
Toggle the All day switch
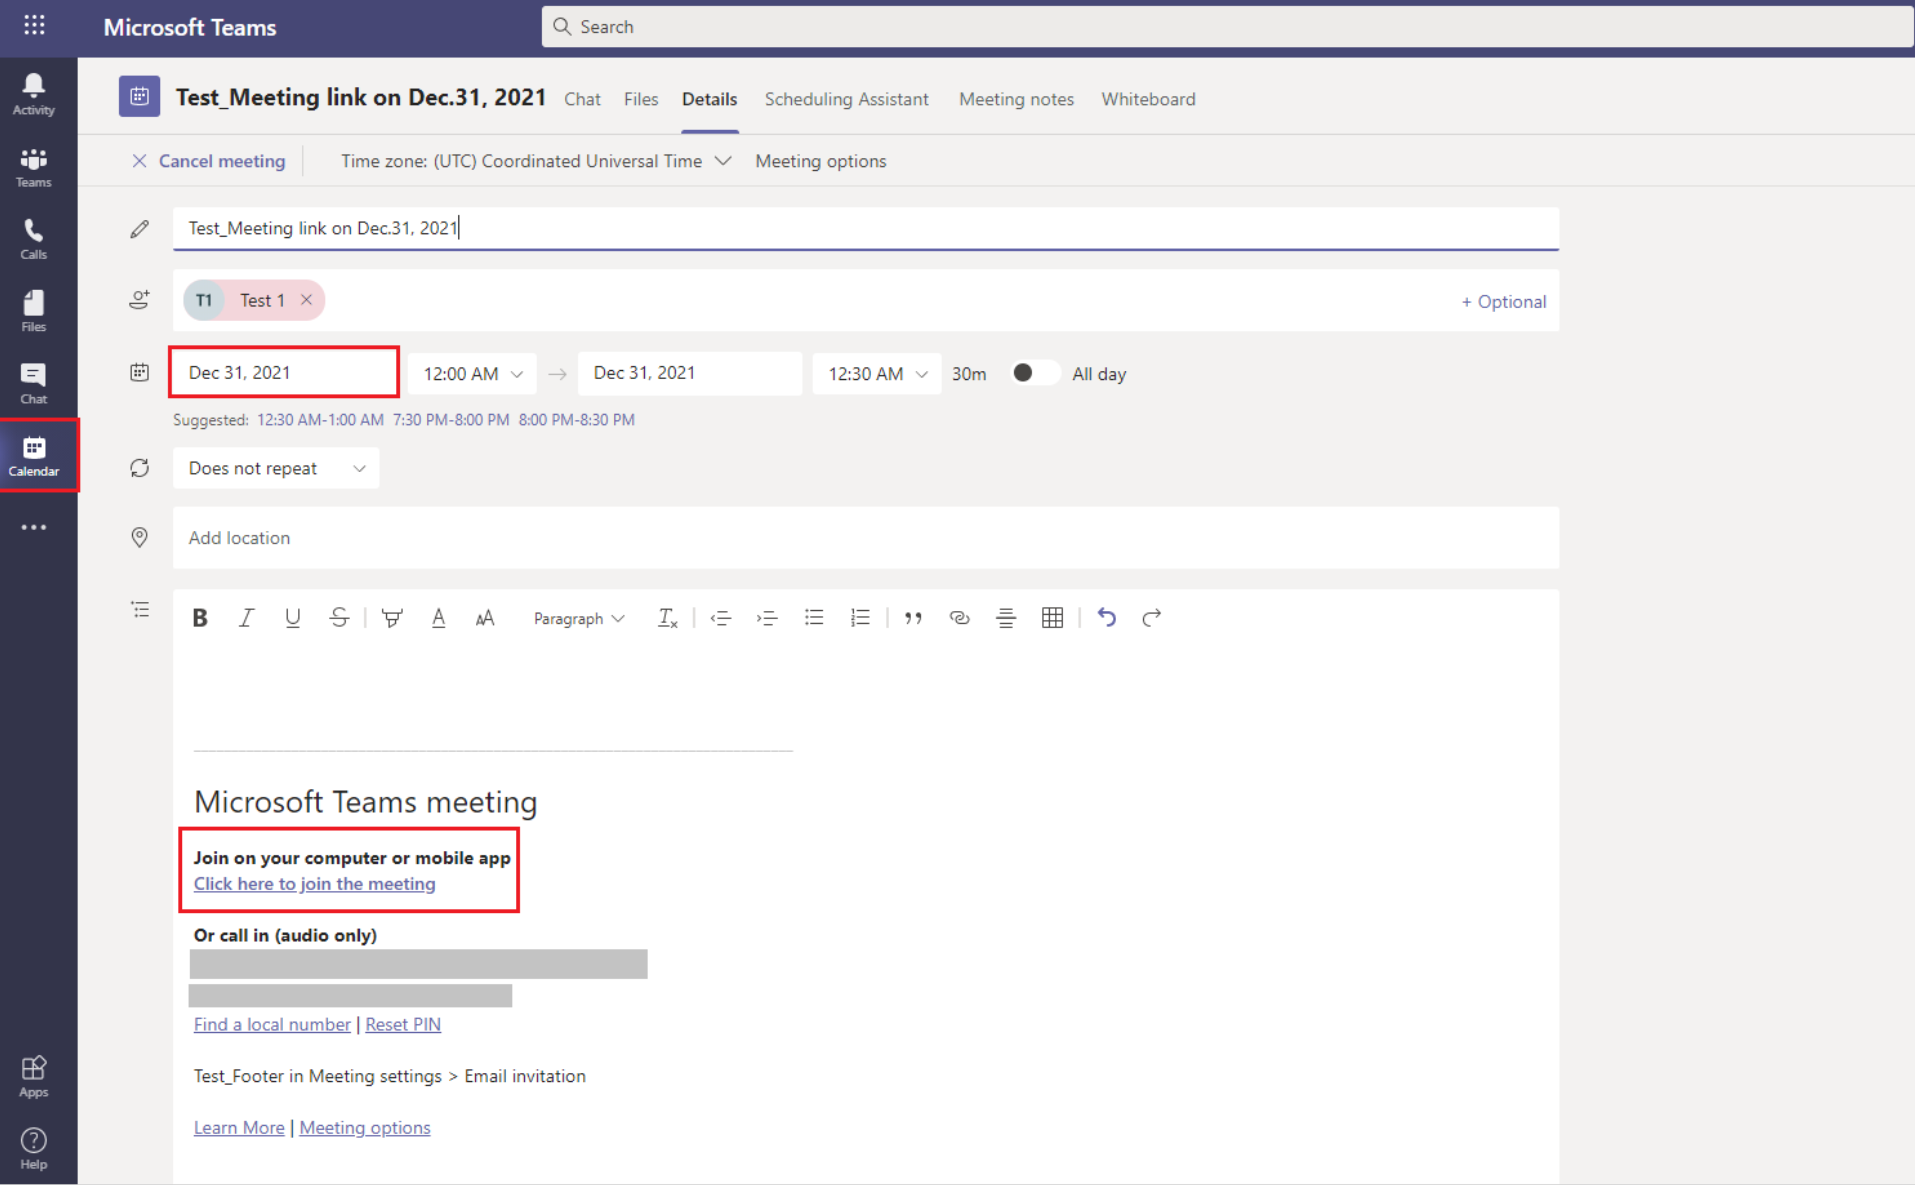[1032, 373]
